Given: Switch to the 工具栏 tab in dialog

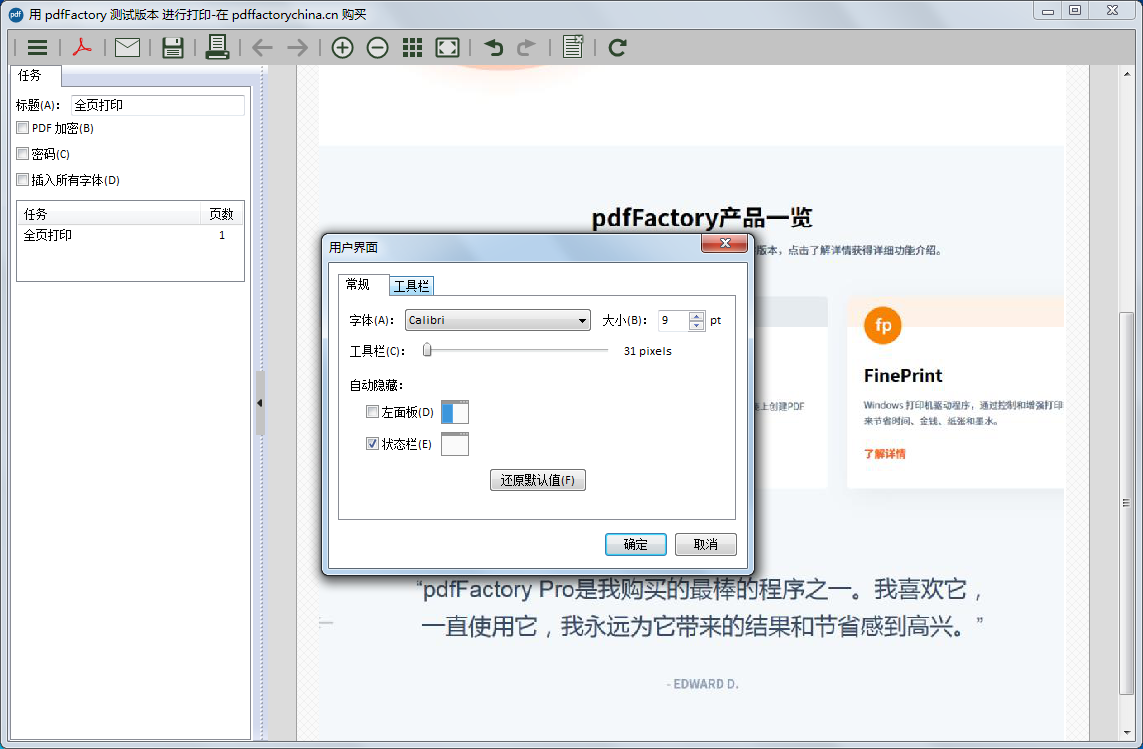Looking at the screenshot, I should 412,286.
